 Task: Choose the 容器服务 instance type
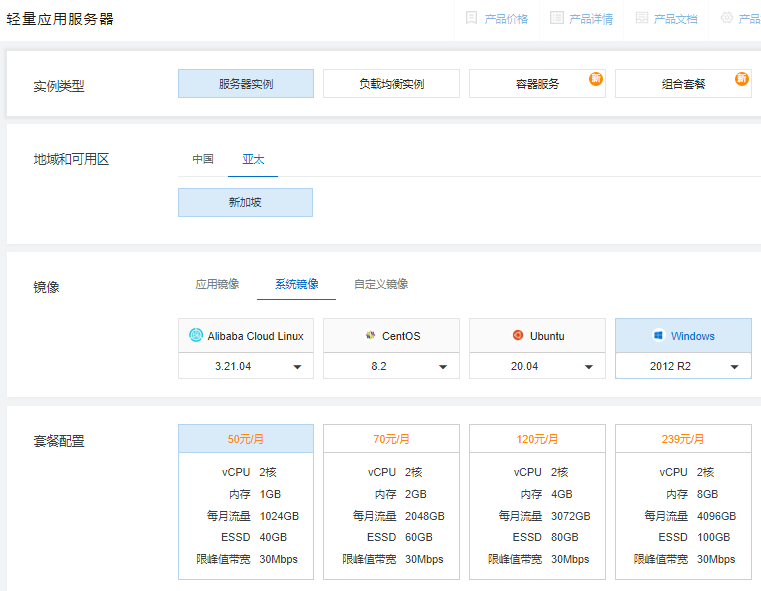(537, 83)
